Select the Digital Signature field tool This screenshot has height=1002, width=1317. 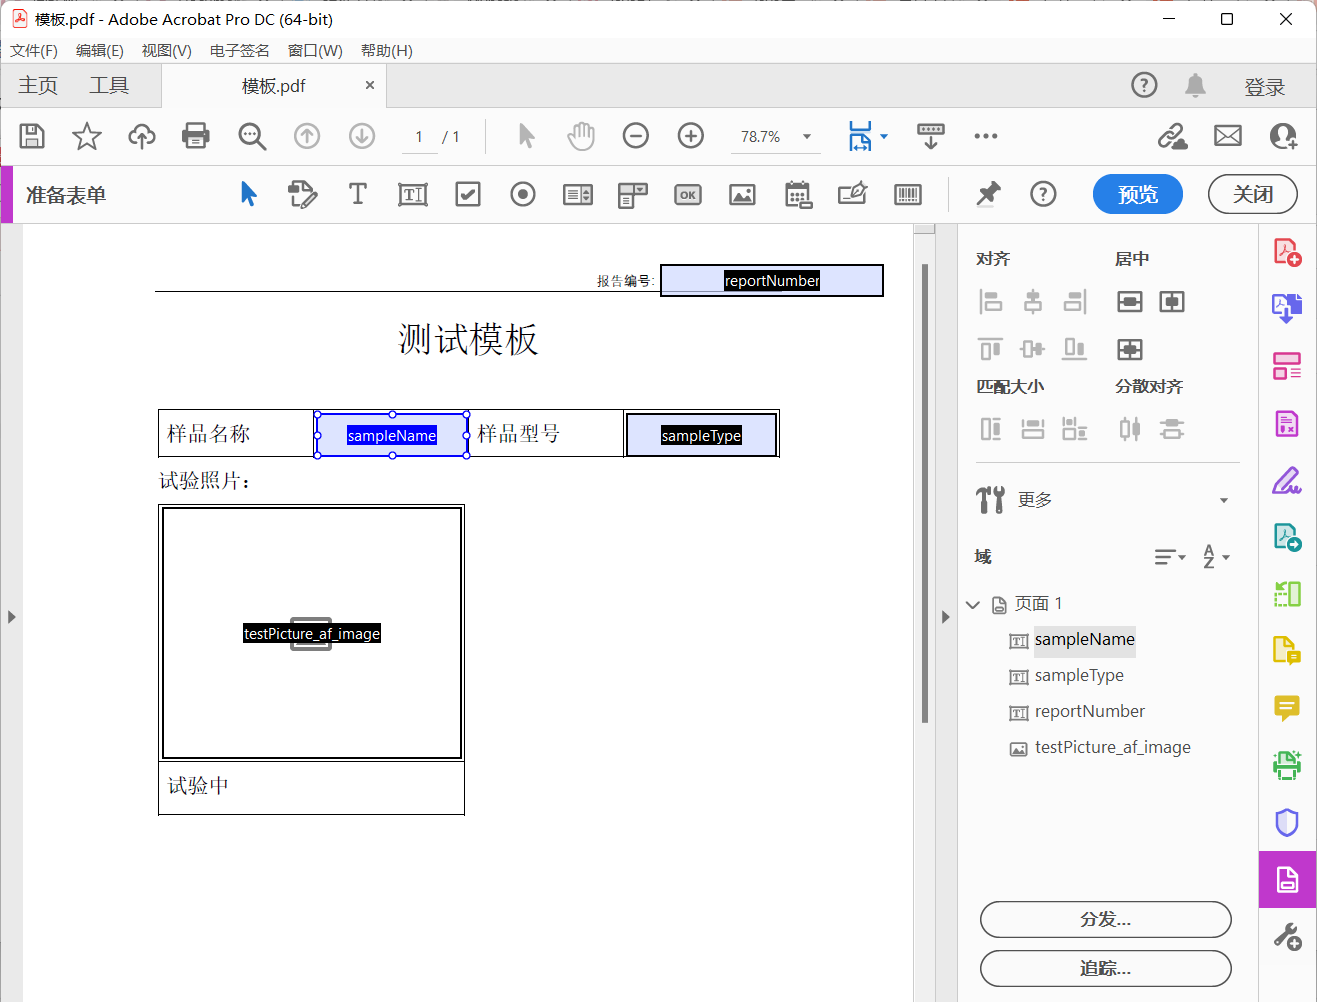852,194
